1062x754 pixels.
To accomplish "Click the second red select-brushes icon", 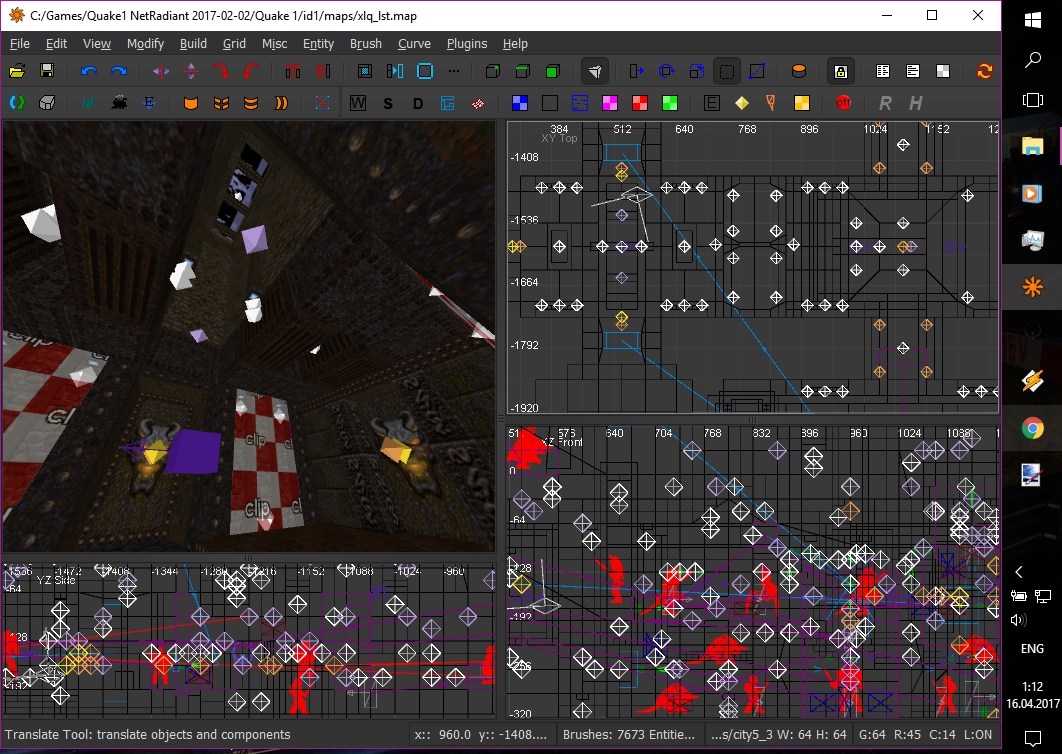I will pyautogui.click(x=323, y=71).
